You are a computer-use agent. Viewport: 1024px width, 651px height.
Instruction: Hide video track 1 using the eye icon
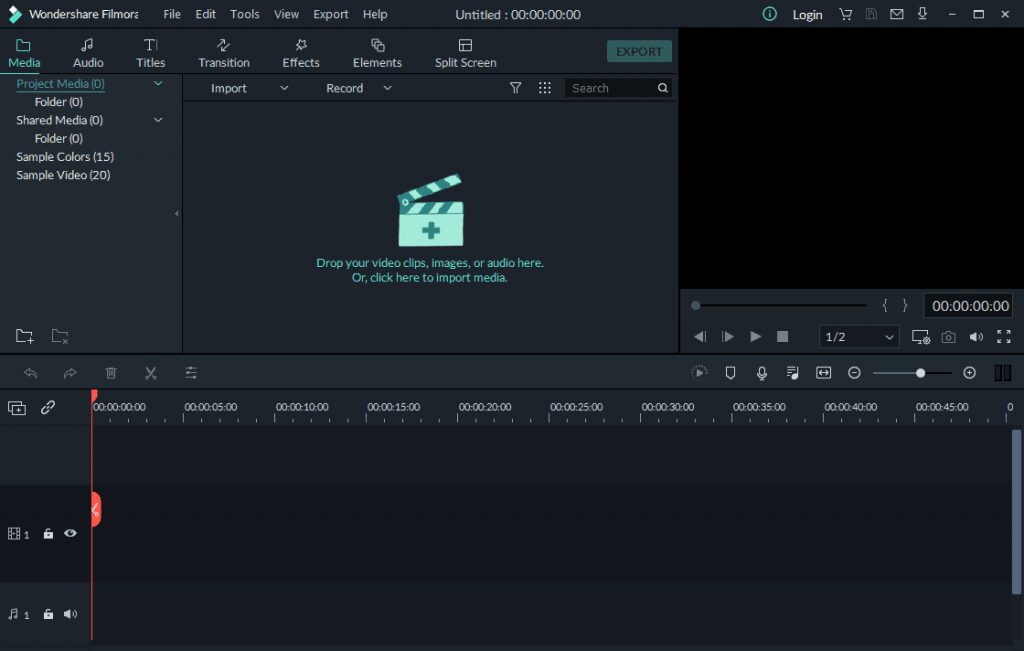click(x=70, y=533)
